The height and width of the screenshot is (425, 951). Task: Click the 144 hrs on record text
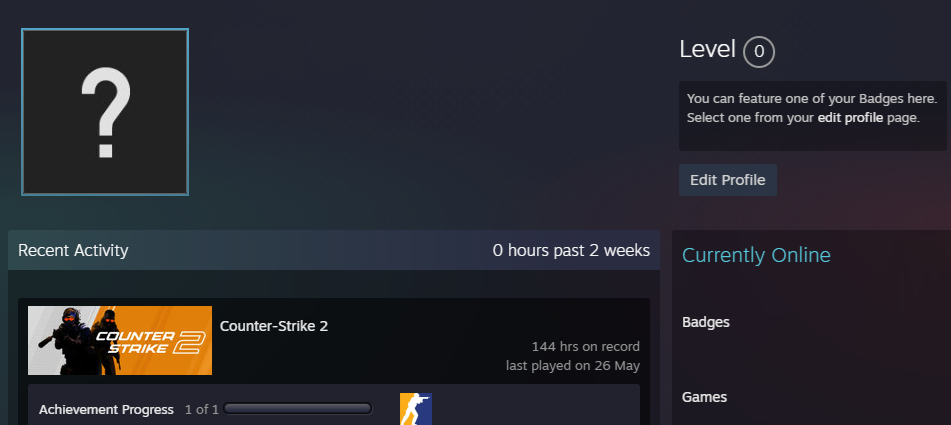pyautogui.click(x=586, y=347)
